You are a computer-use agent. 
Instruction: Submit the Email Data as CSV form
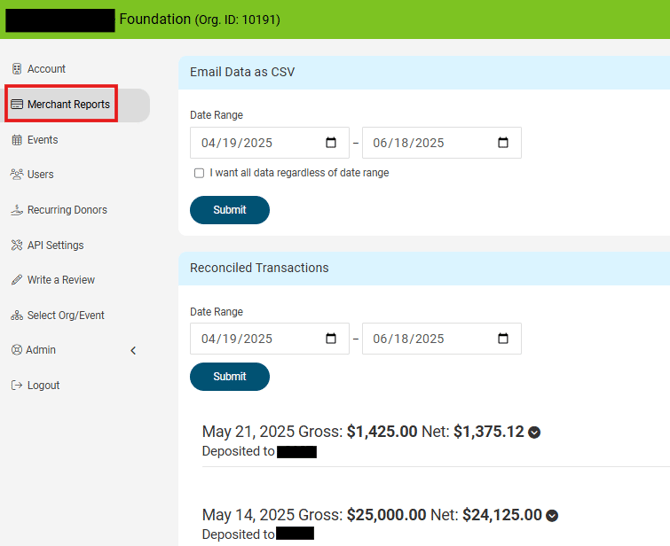tap(229, 210)
